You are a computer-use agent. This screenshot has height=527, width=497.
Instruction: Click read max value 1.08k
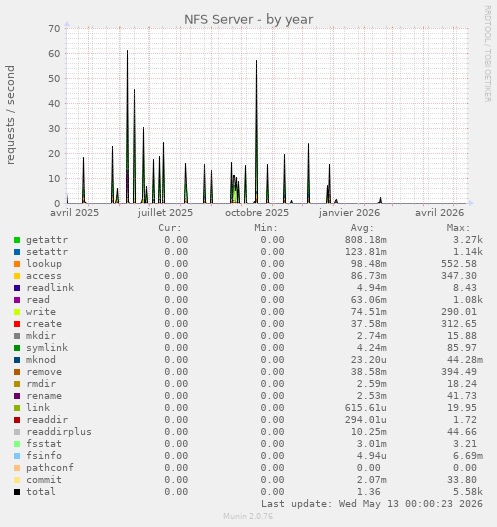pyautogui.click(x=468, y=300)
